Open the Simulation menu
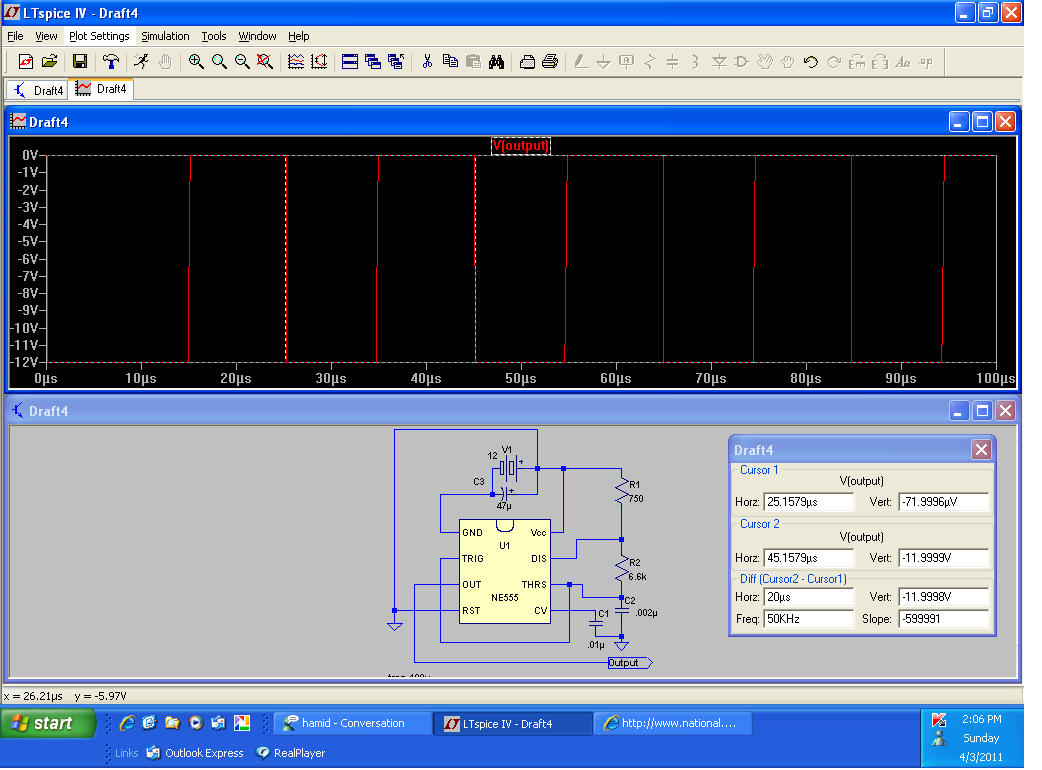Image resolution: width=1042 pixels, height=770 pixels. point(165,36)
